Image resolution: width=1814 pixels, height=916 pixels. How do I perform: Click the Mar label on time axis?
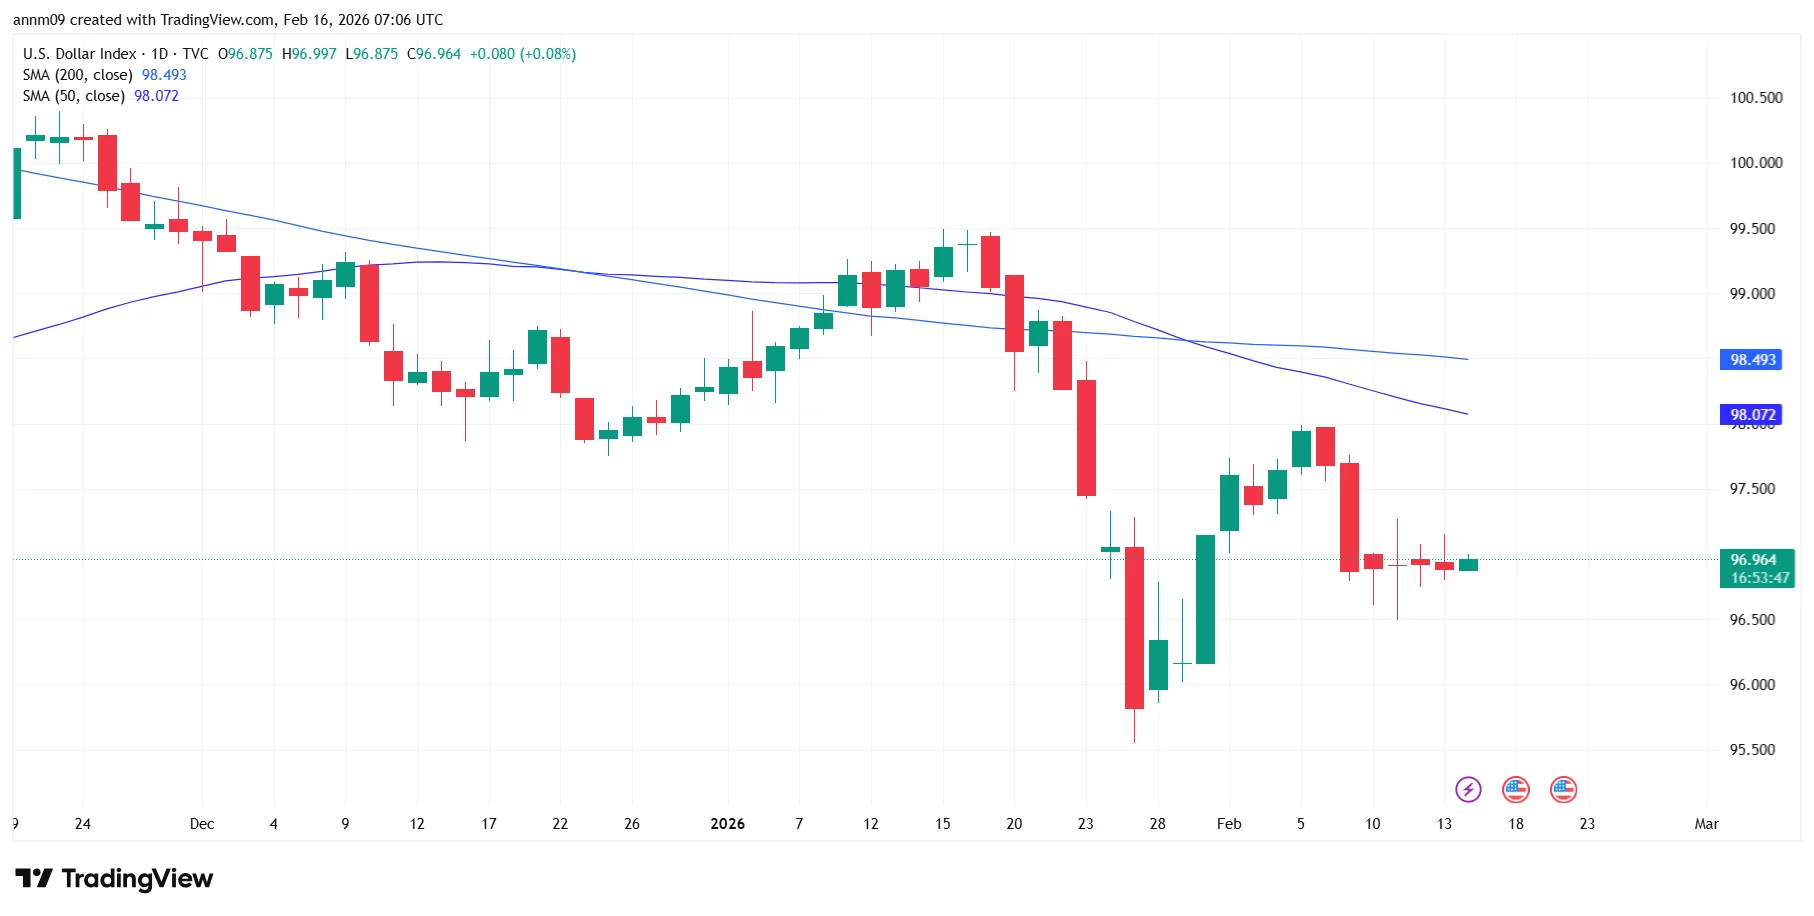[1706, 824]
